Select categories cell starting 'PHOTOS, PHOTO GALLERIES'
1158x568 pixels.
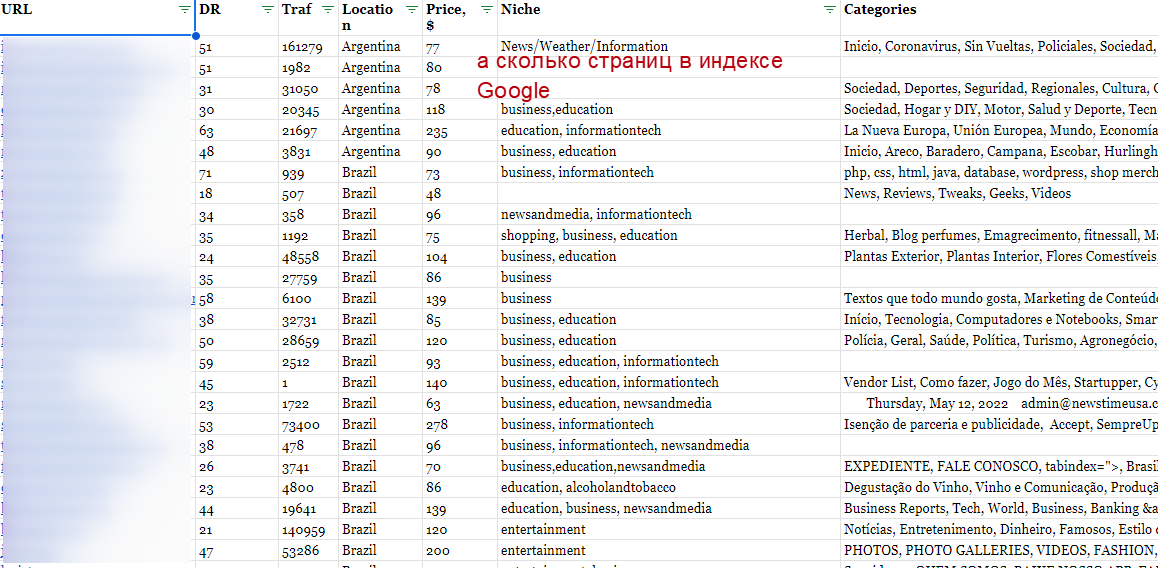point(999,550)
